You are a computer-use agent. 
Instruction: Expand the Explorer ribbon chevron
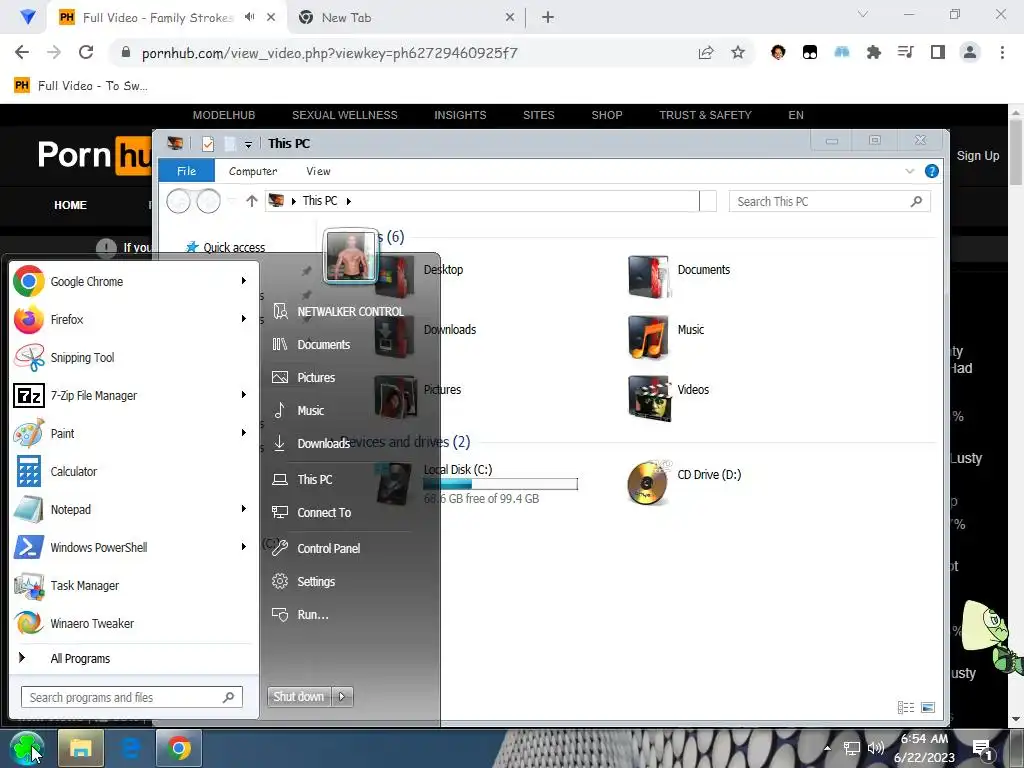click(x=910, y=171)
